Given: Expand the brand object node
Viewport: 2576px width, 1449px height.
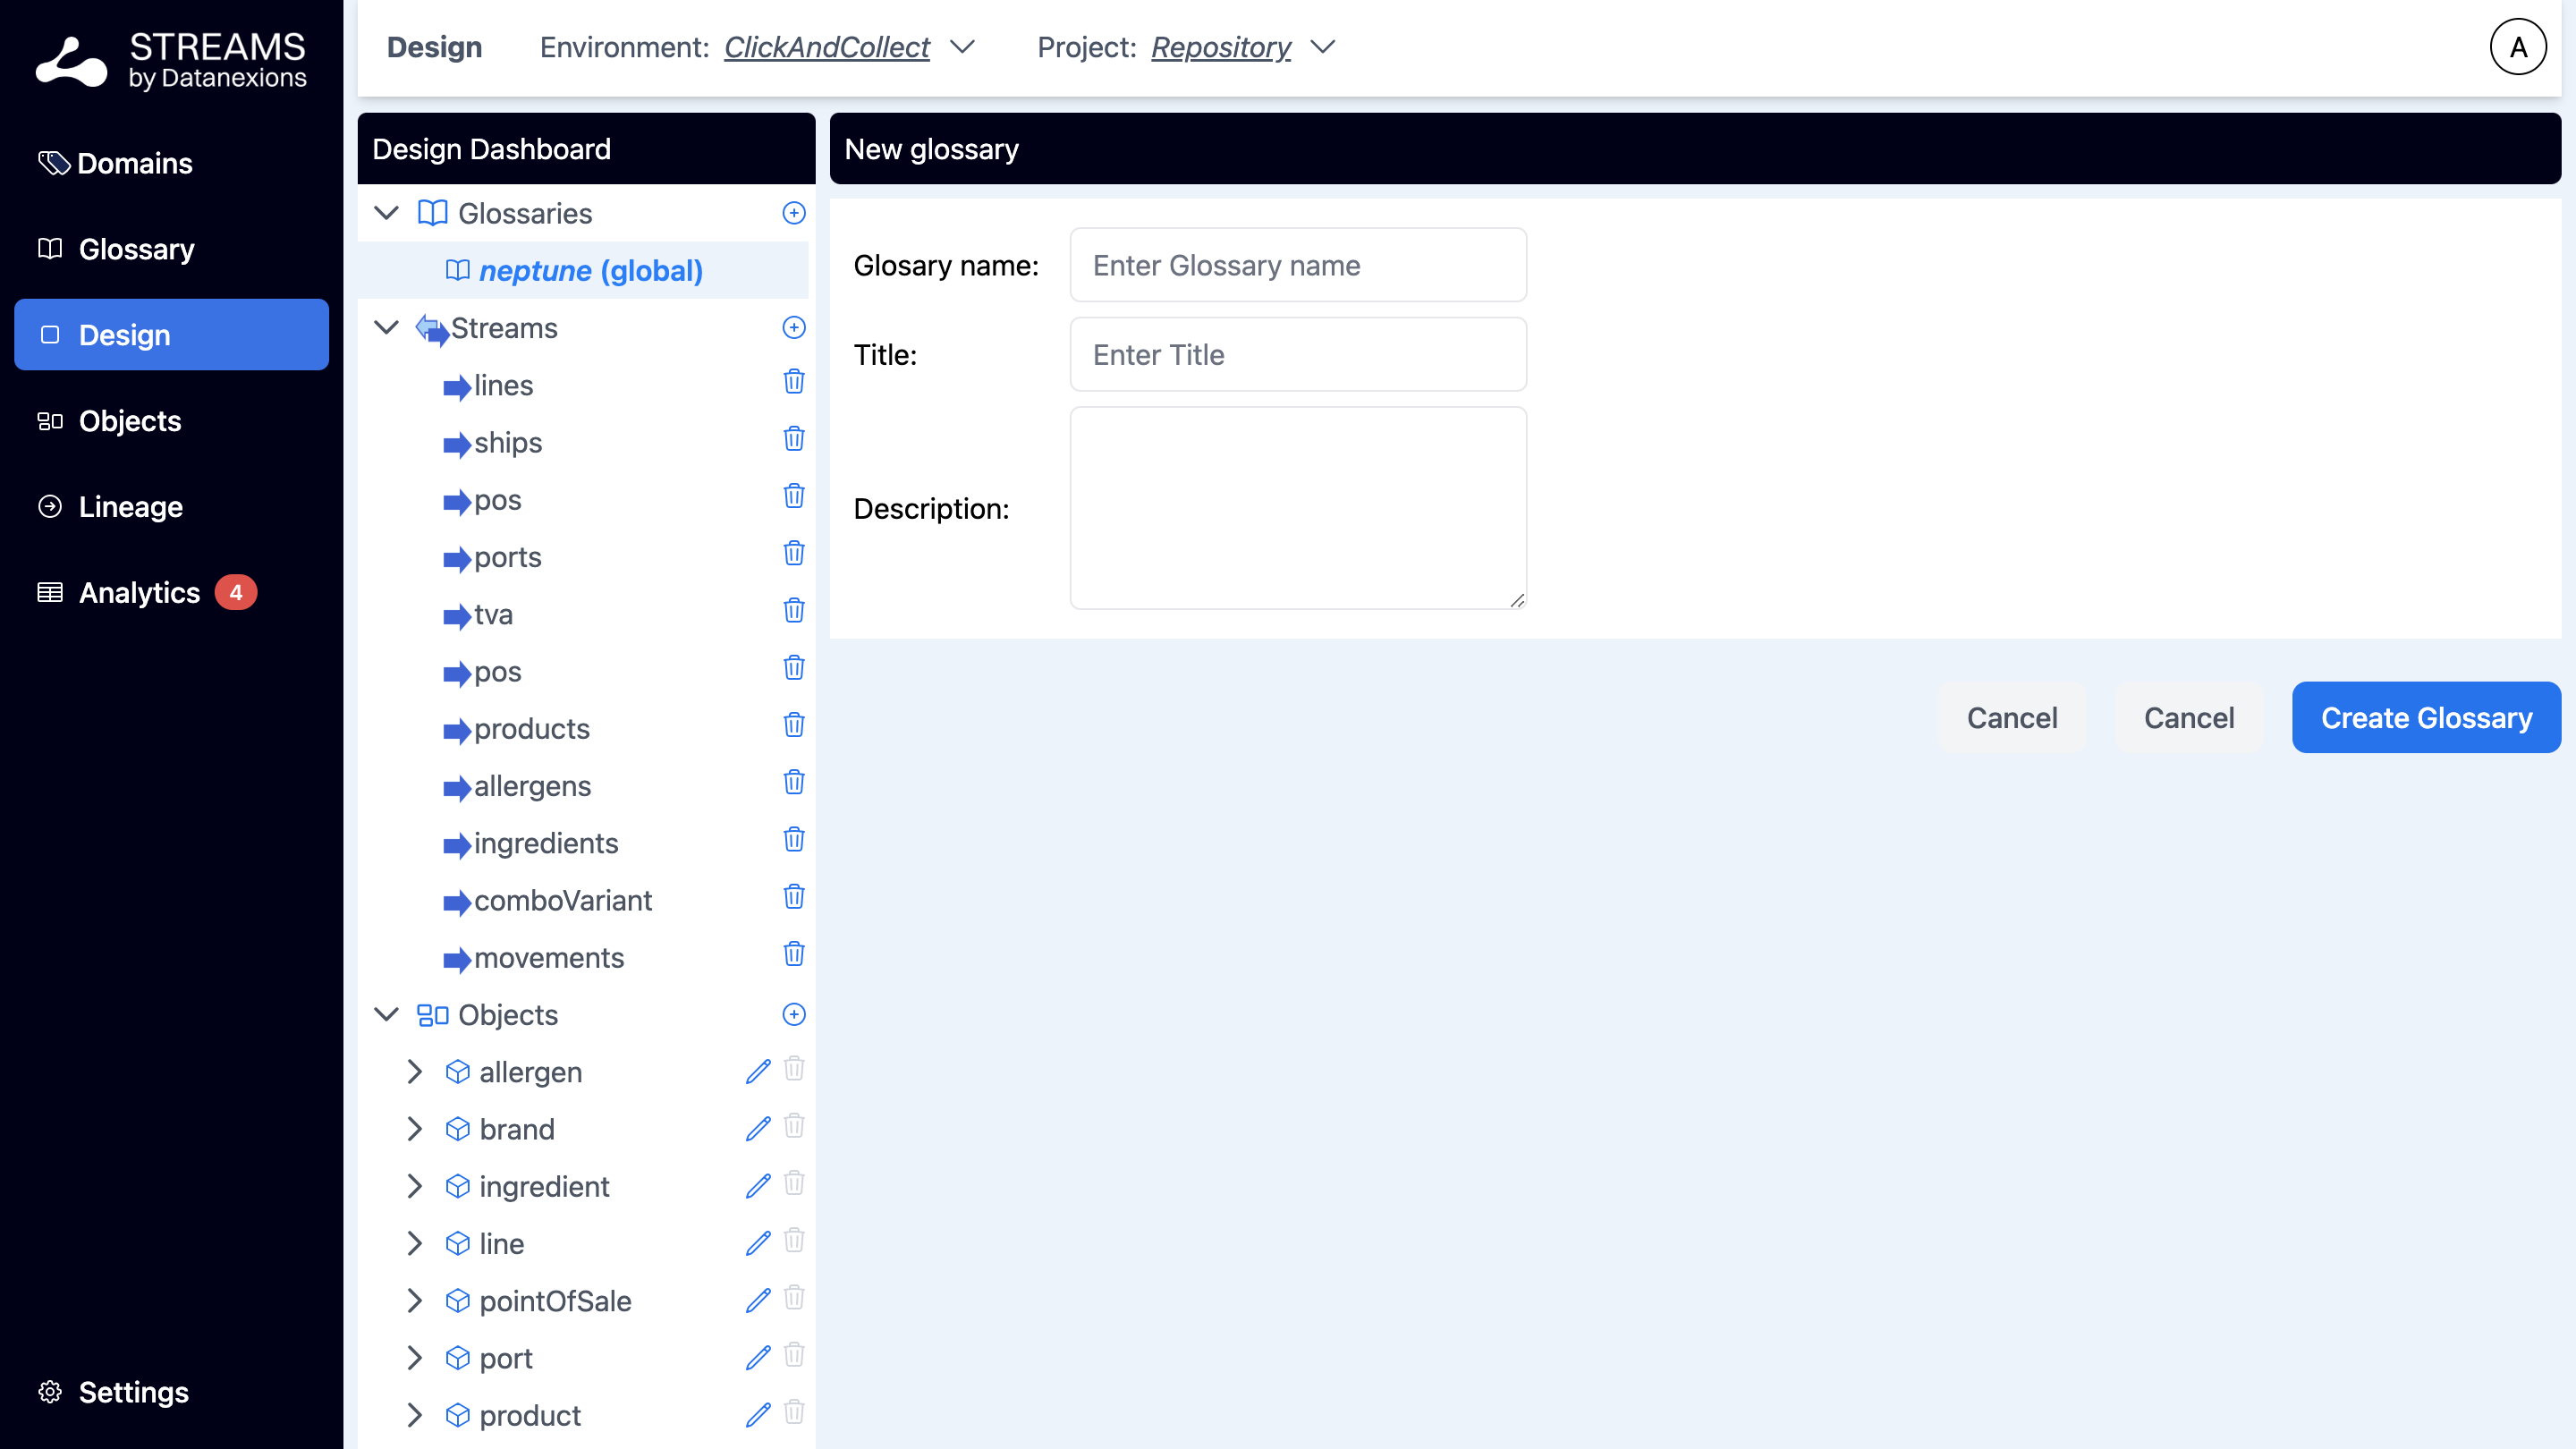Looking at the screenshot, I should click(x=414, y=1129).
